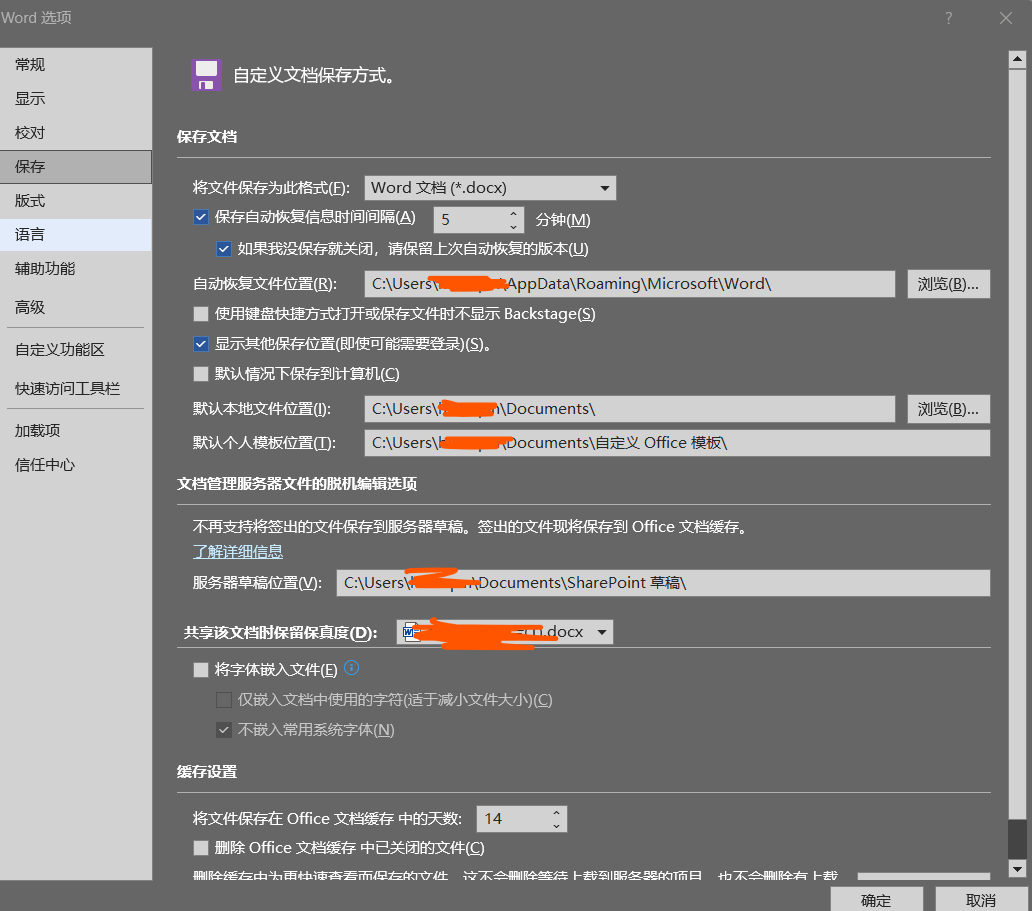Open the 共享该文档时保留保真度 dropdown

click(x=602, y=631)
